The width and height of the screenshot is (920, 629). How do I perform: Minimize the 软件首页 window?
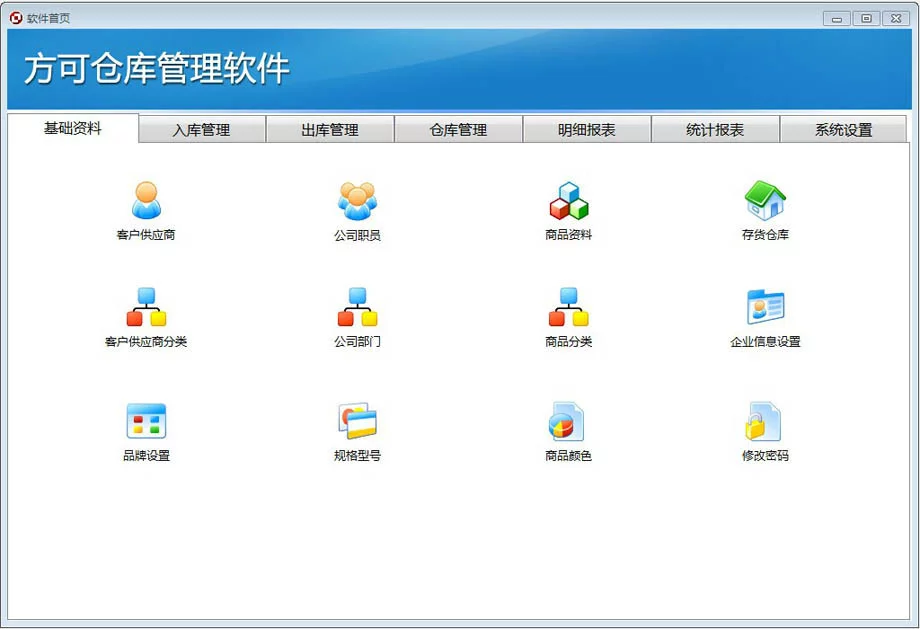837,19
